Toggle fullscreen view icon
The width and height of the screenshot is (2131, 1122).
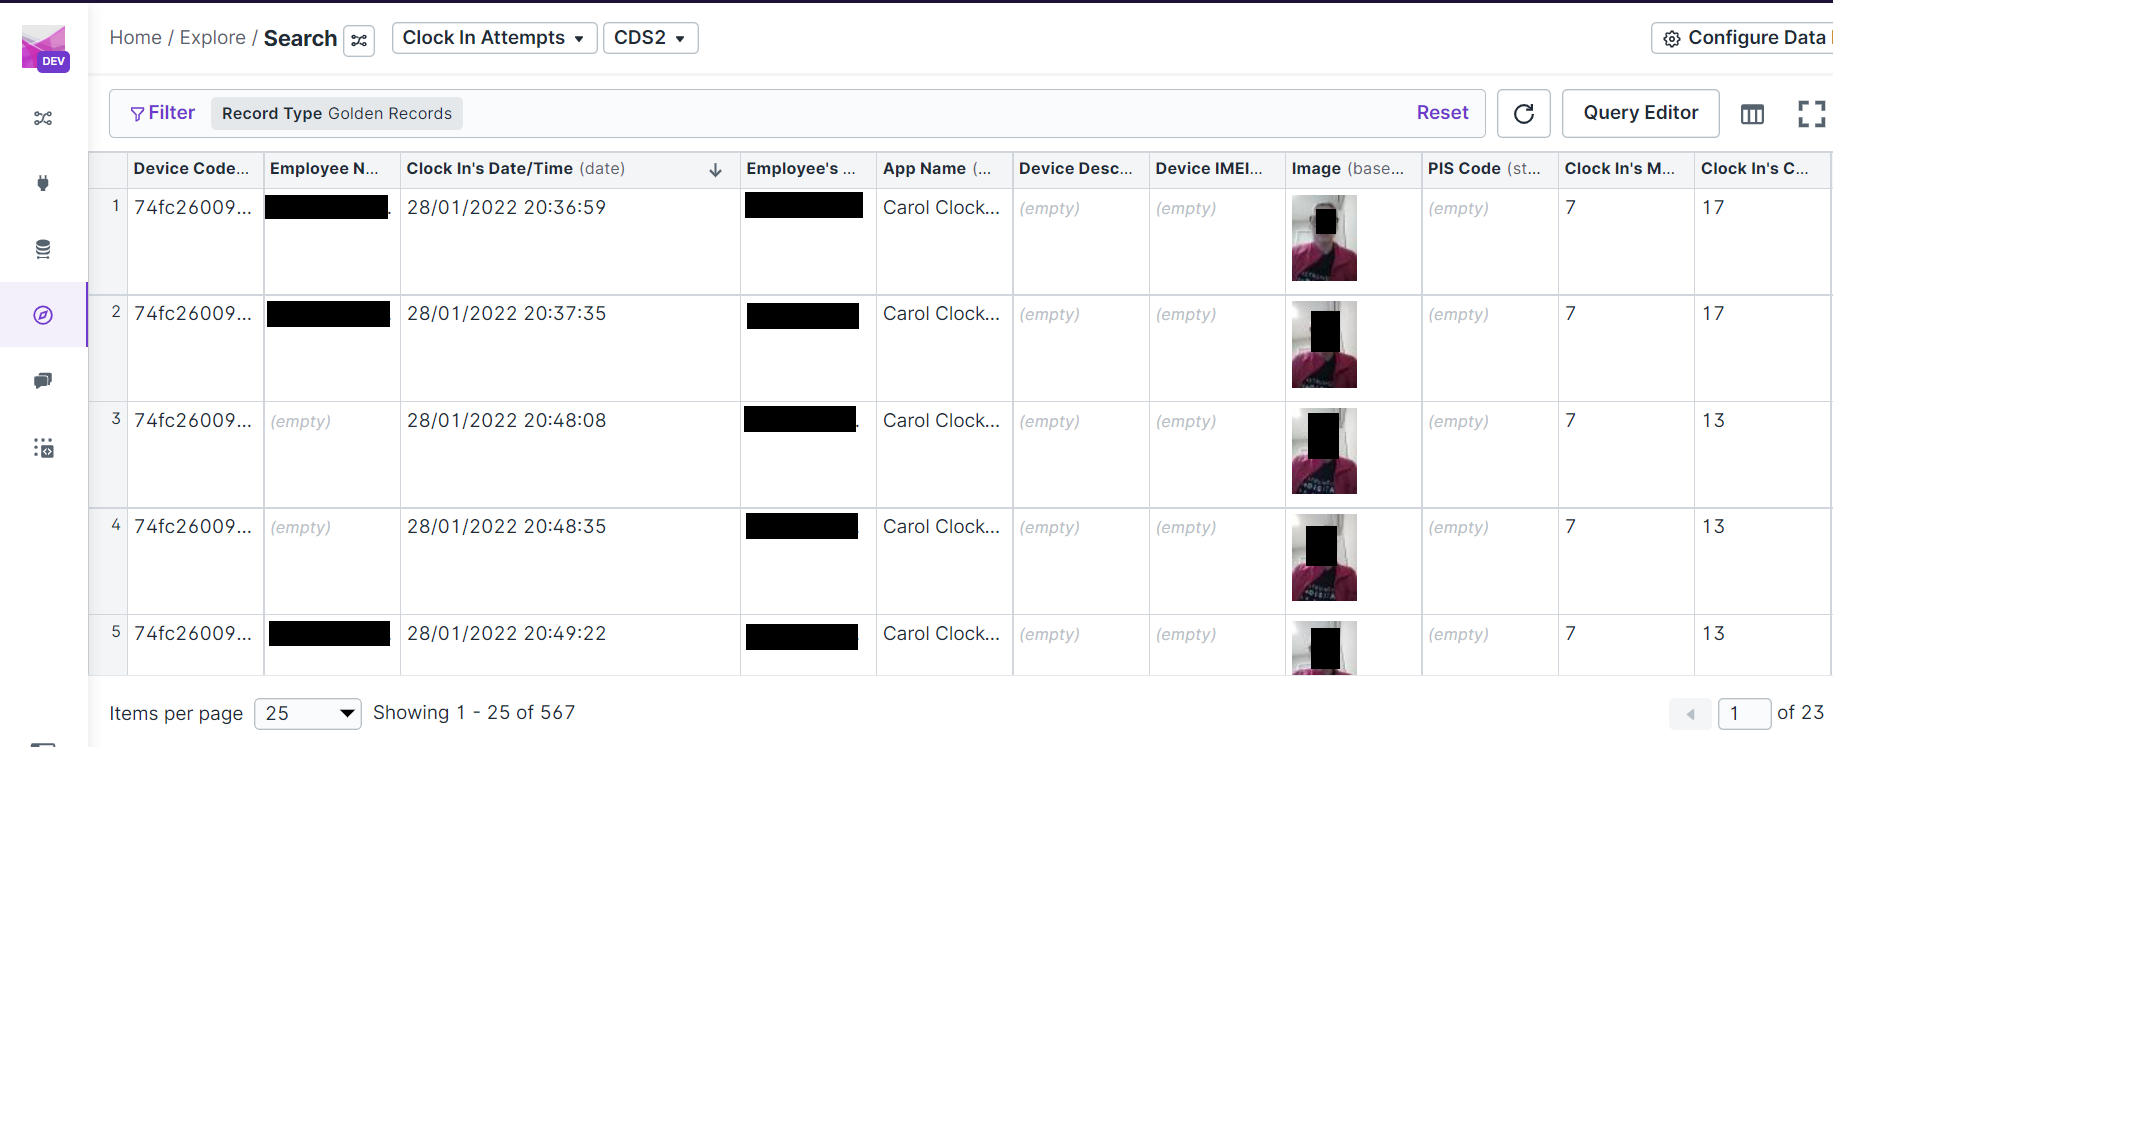(1811, 114)
